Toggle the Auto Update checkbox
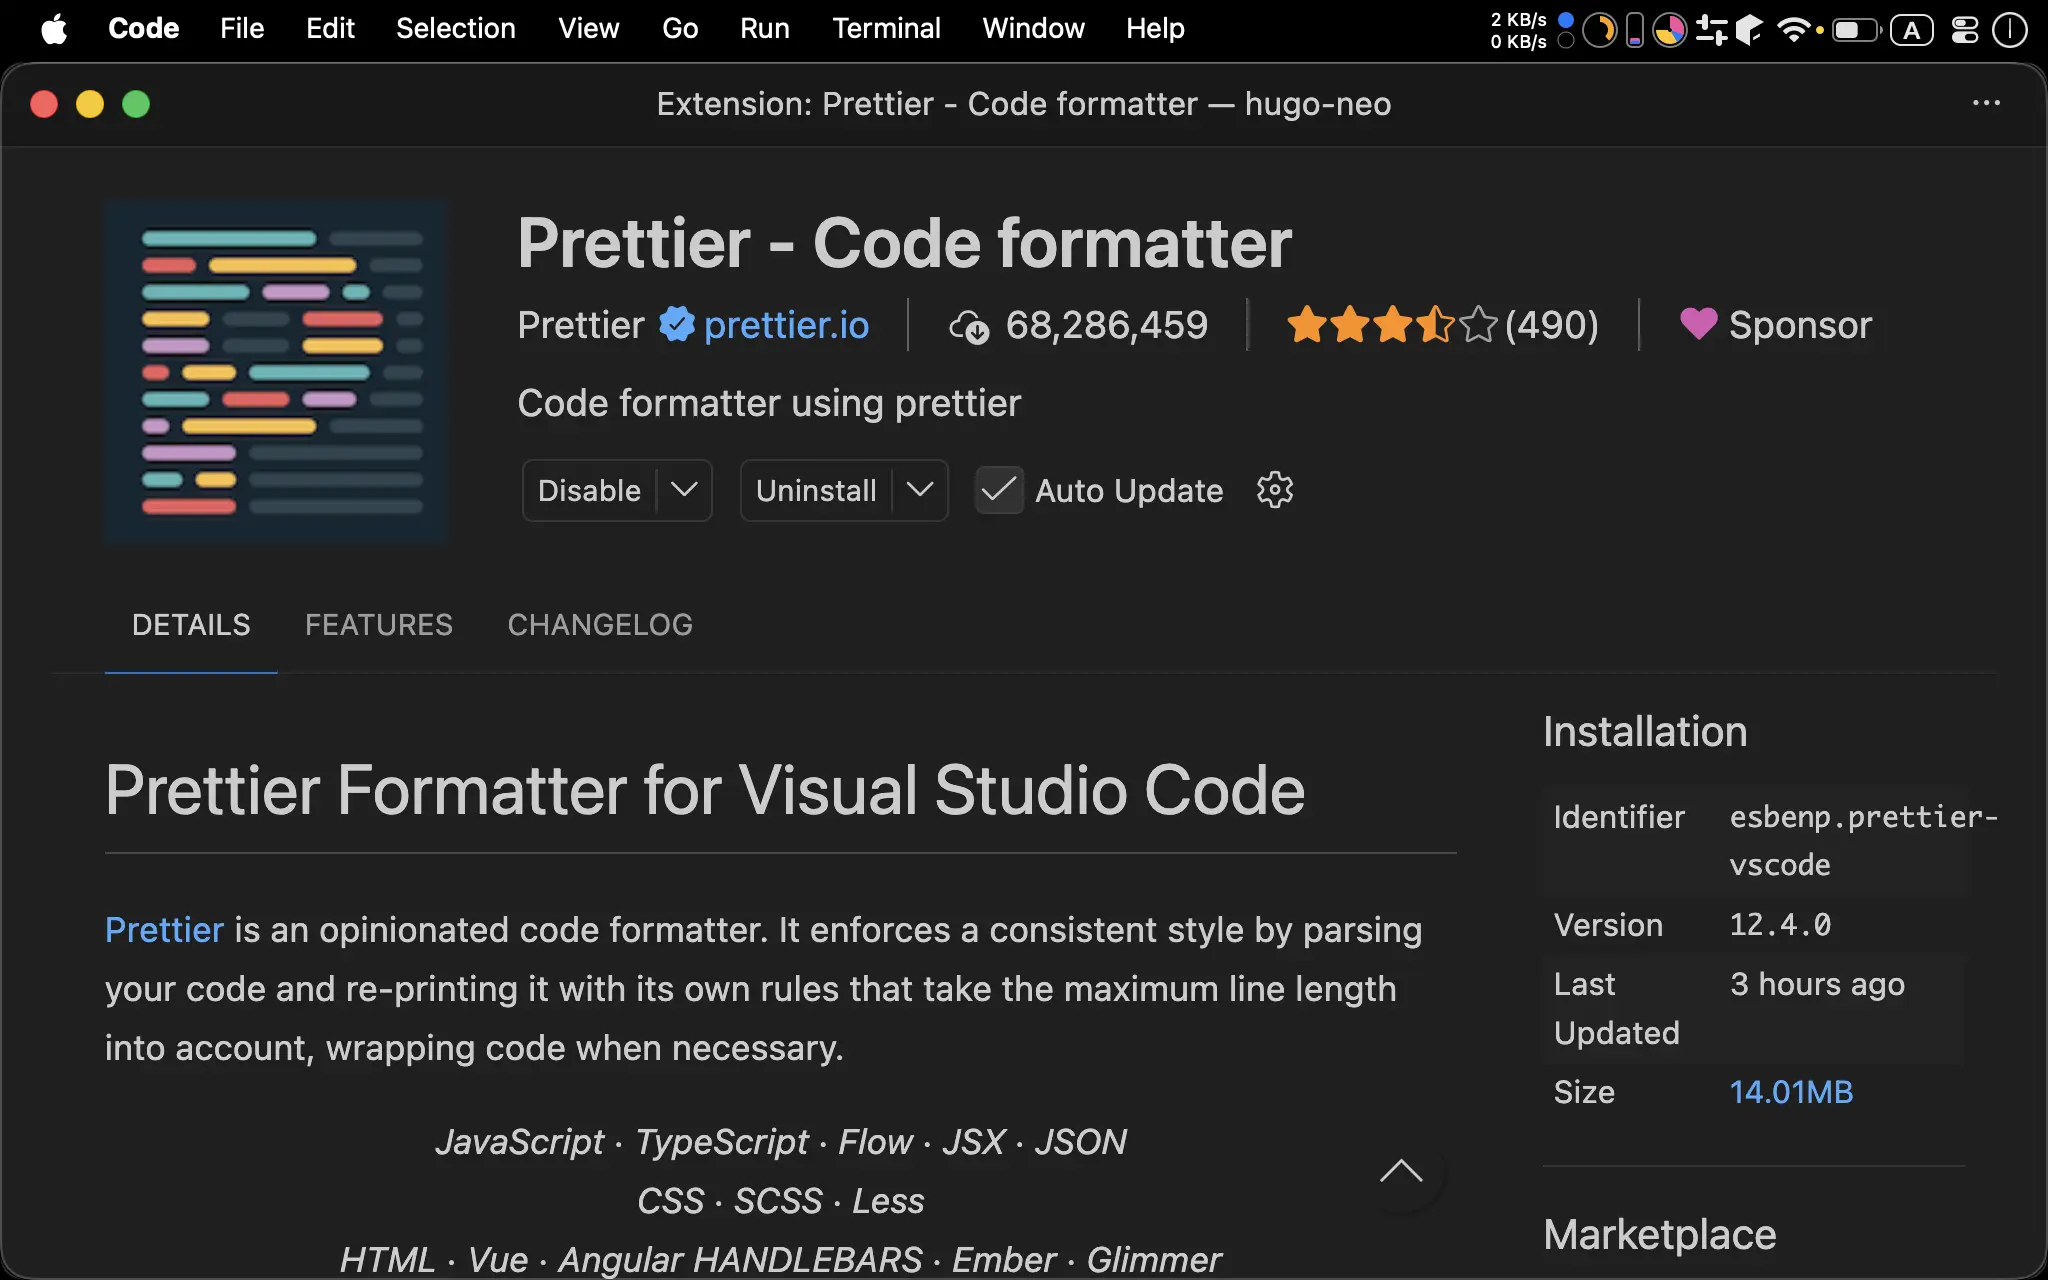Image resolution: width=2048 pixels, height=1280 pixels. click(x=999, y=490)
